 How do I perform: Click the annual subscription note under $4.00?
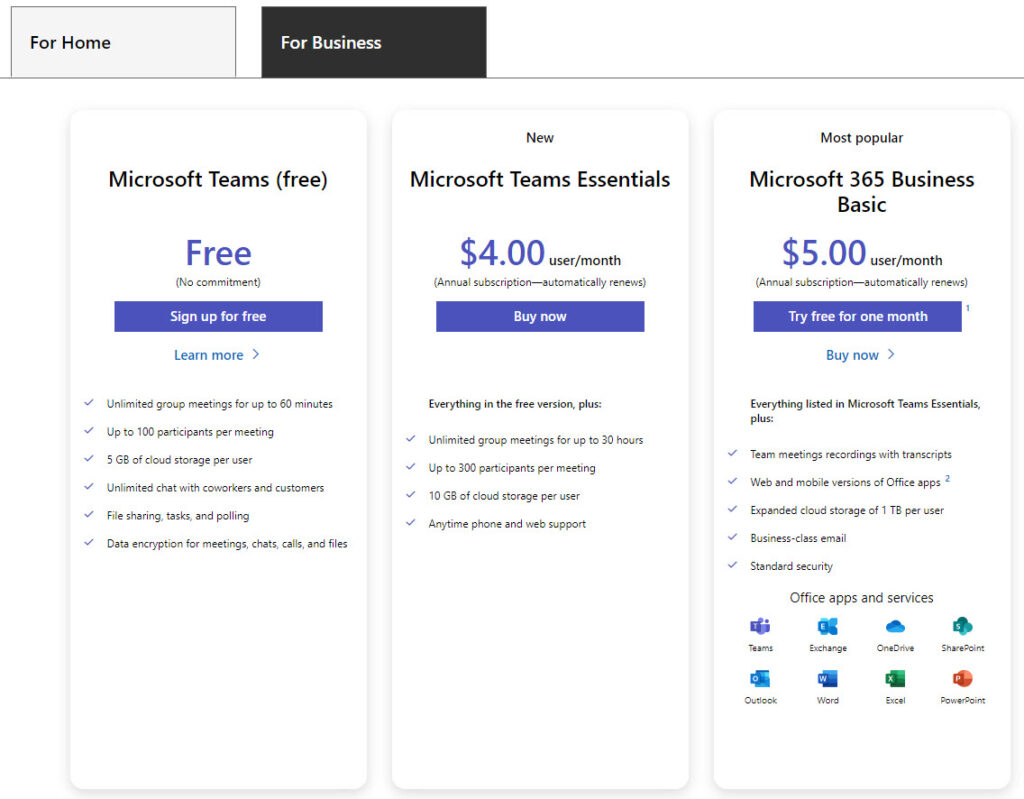(540, 282)
